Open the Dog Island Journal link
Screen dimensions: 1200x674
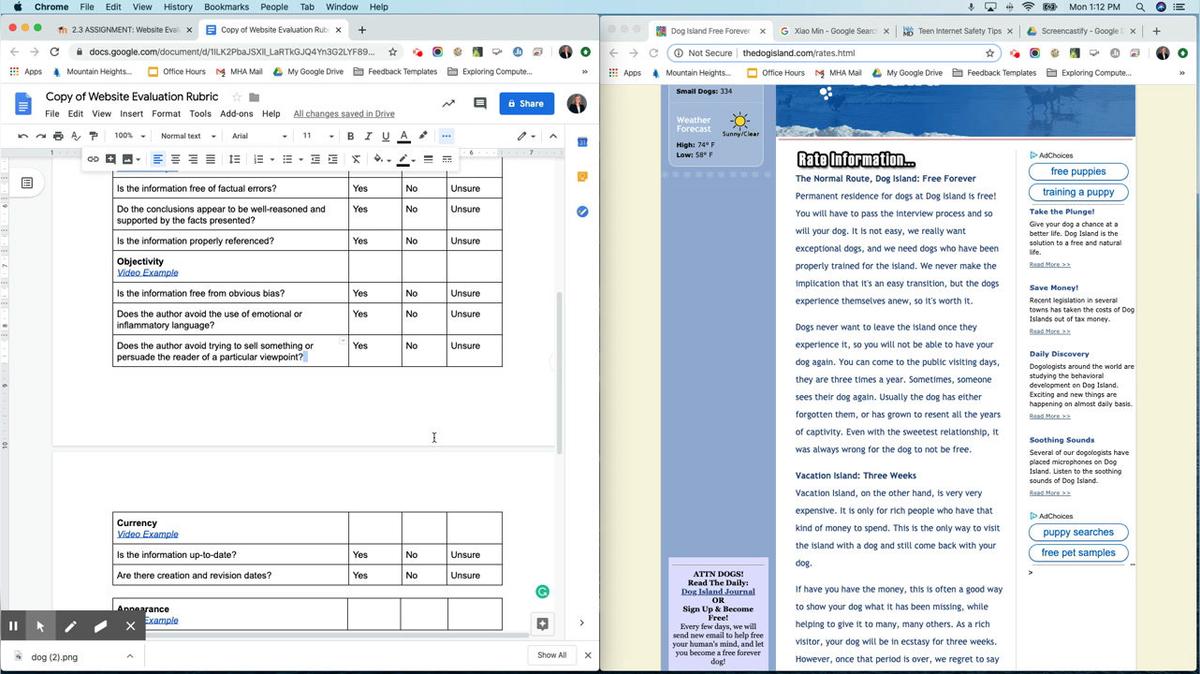718,592
